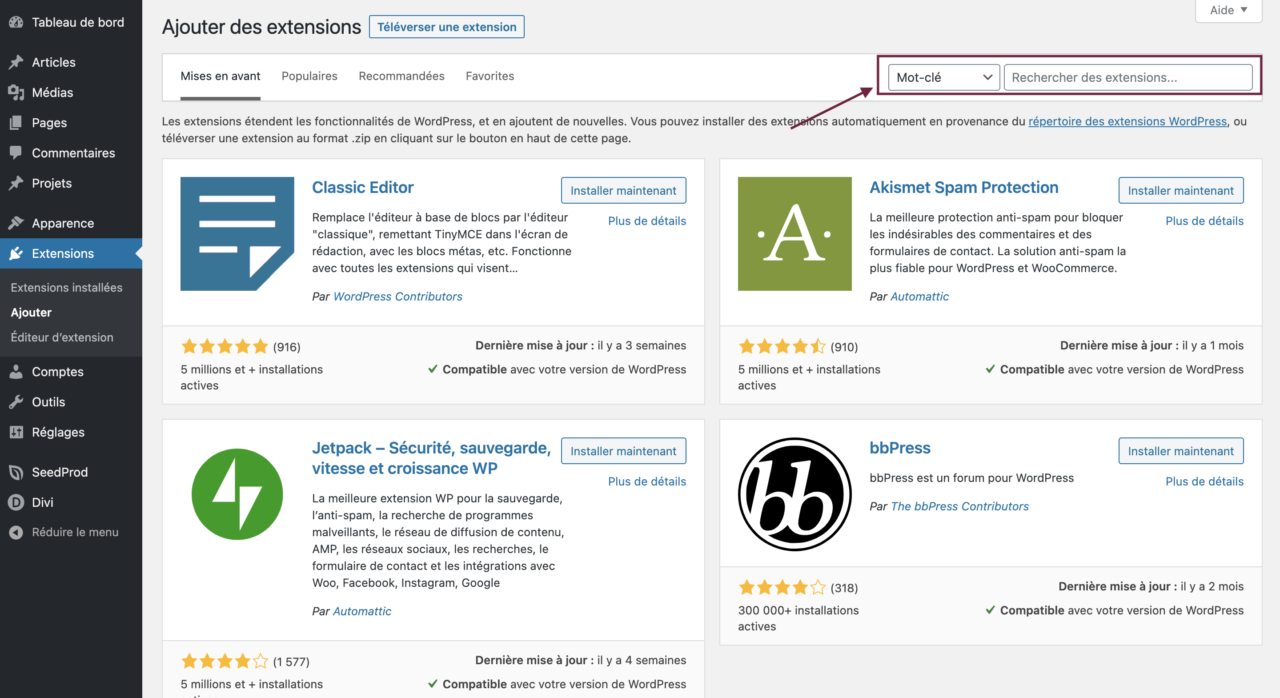This screenshot has height=698, width=1280.
Task: Open Comptes via the user icon
Action: click(16, 371)
